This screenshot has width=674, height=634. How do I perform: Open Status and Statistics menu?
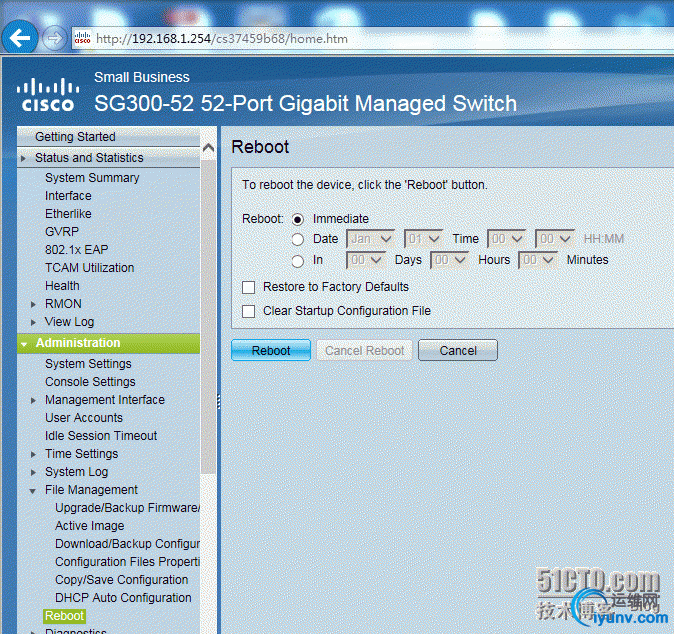89,158
